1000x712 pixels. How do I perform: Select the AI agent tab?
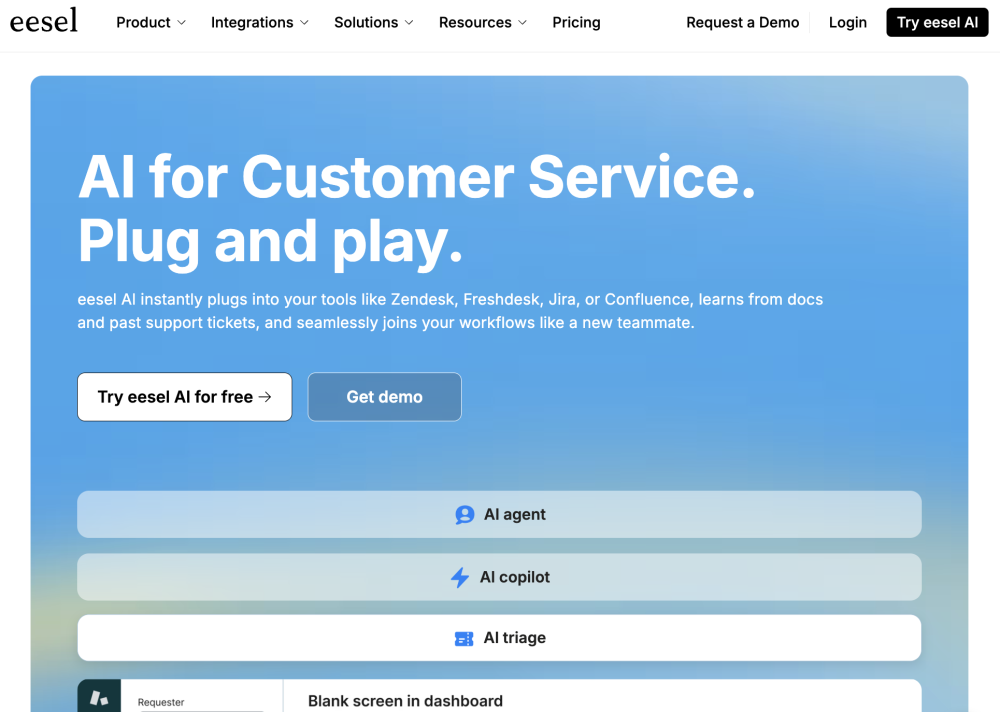pyautogui.click(x=499, y=514)
